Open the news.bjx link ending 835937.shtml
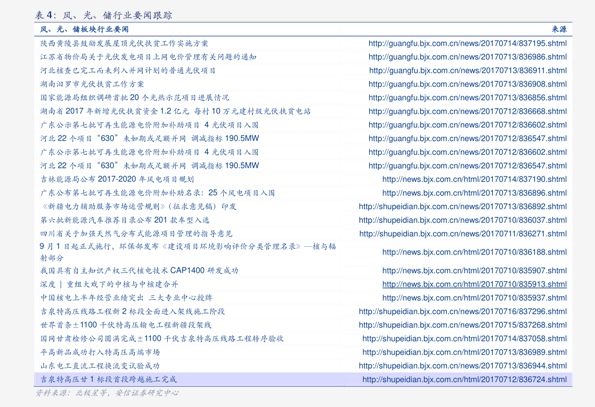Viewport: 595px width, 407px height. (x=474, y=298)
